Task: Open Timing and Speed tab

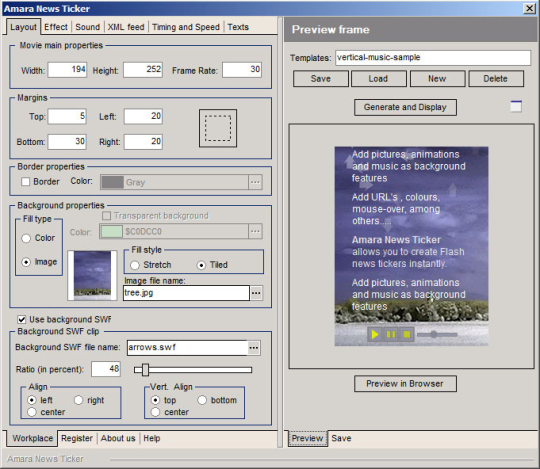Action: [186, 27]
